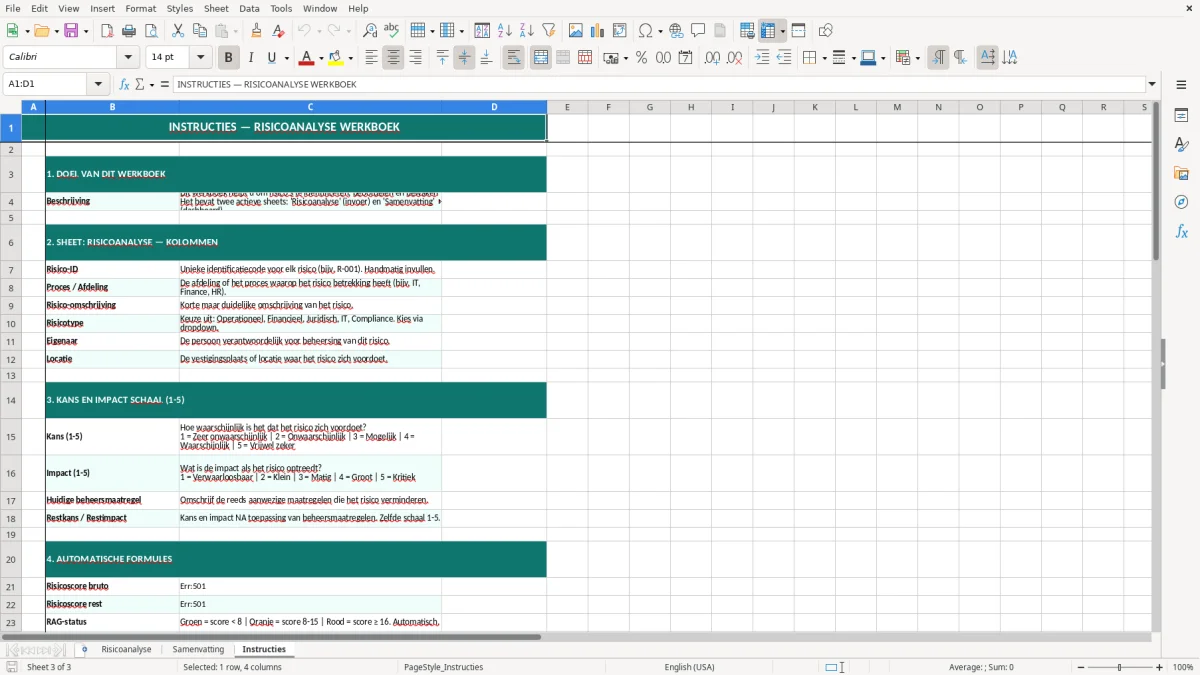
Task: Toggle Center Horizontally alignment button
Action: pos(393,58)
